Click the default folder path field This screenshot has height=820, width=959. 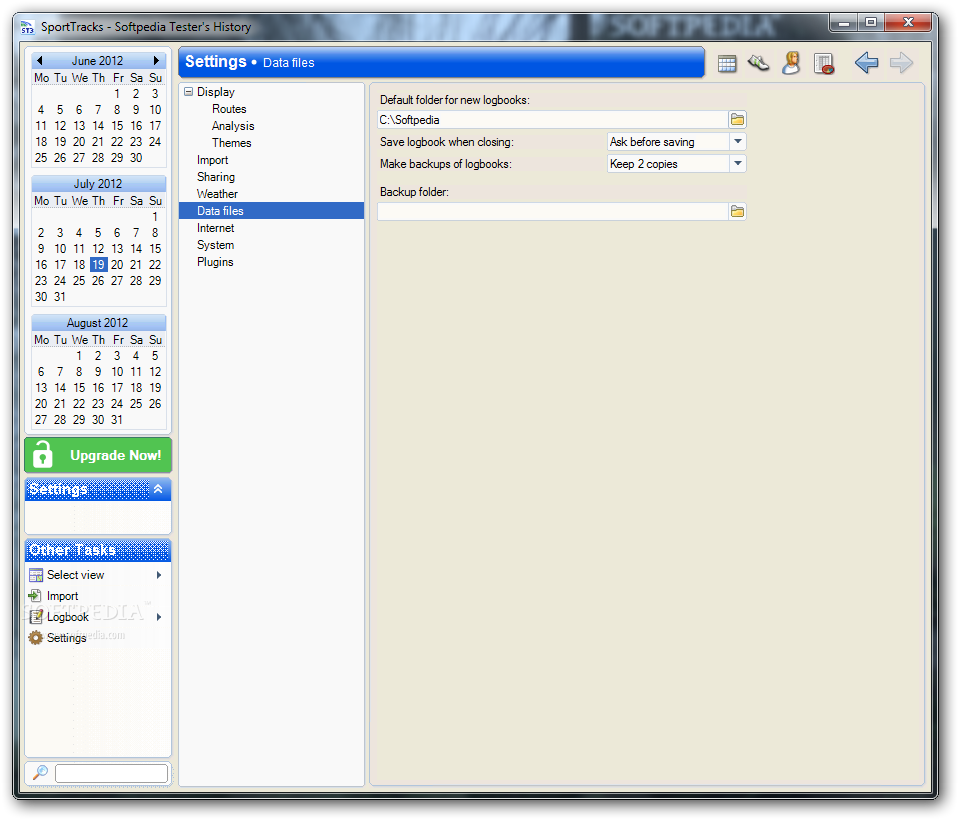coord(553,120)
